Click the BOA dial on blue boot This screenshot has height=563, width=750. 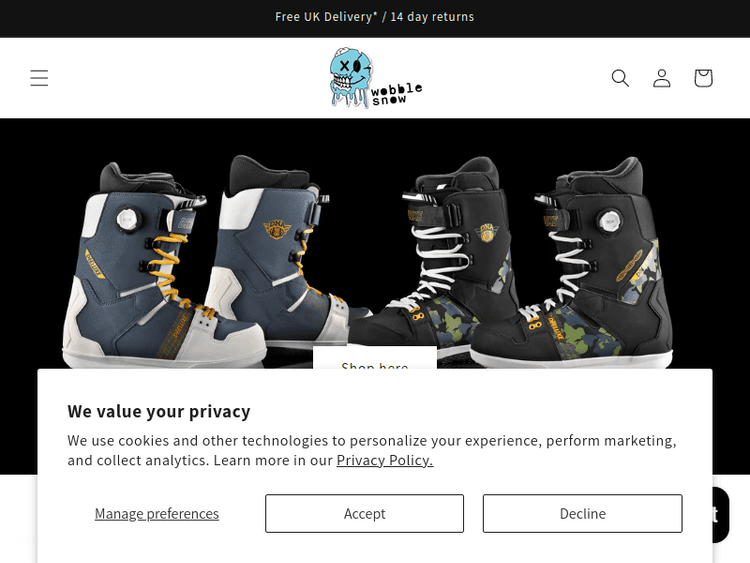pyautogui.click(x=128, y=220)
